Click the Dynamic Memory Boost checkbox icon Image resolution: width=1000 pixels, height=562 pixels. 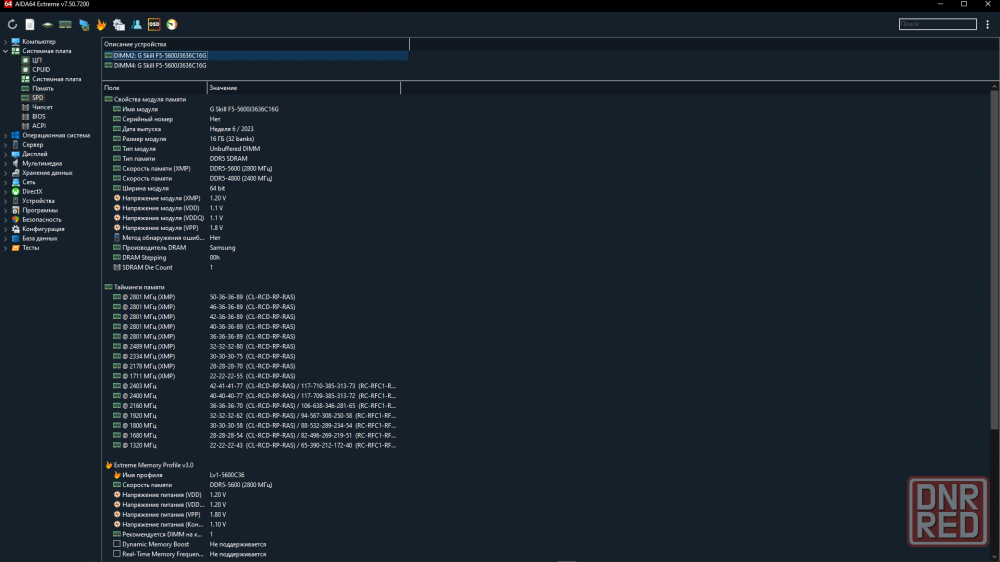[x=117, y=544]
